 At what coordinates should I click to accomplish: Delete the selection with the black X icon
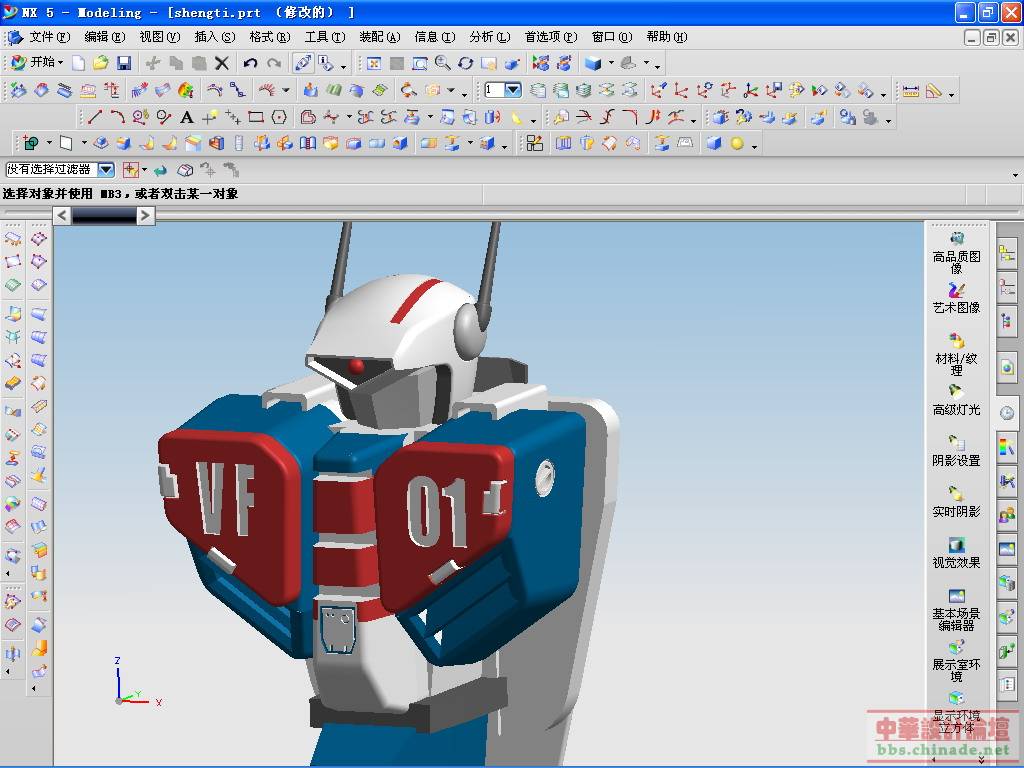(222, 63)
